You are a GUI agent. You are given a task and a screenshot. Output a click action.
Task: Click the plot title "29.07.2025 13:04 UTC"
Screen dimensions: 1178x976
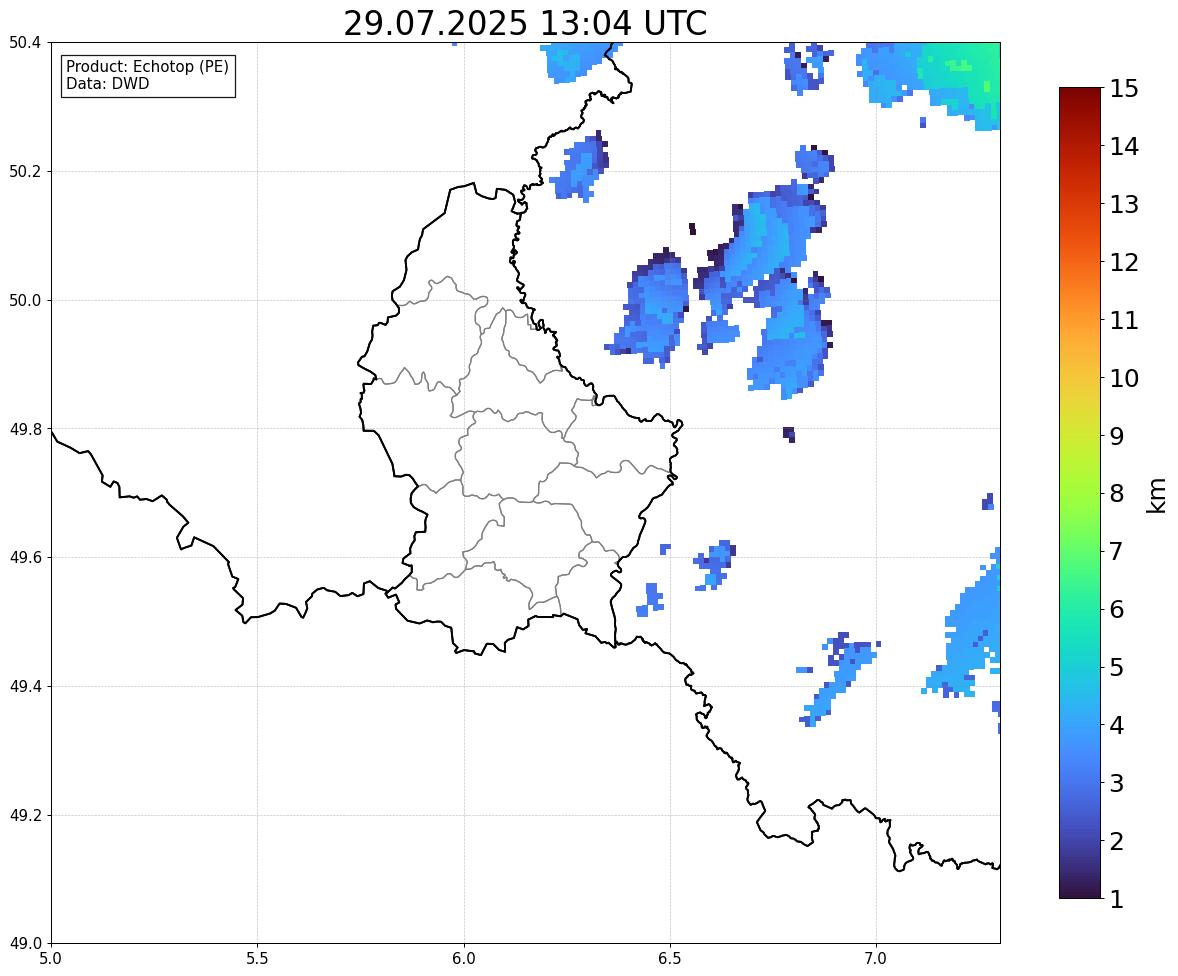tap(525, 23)
